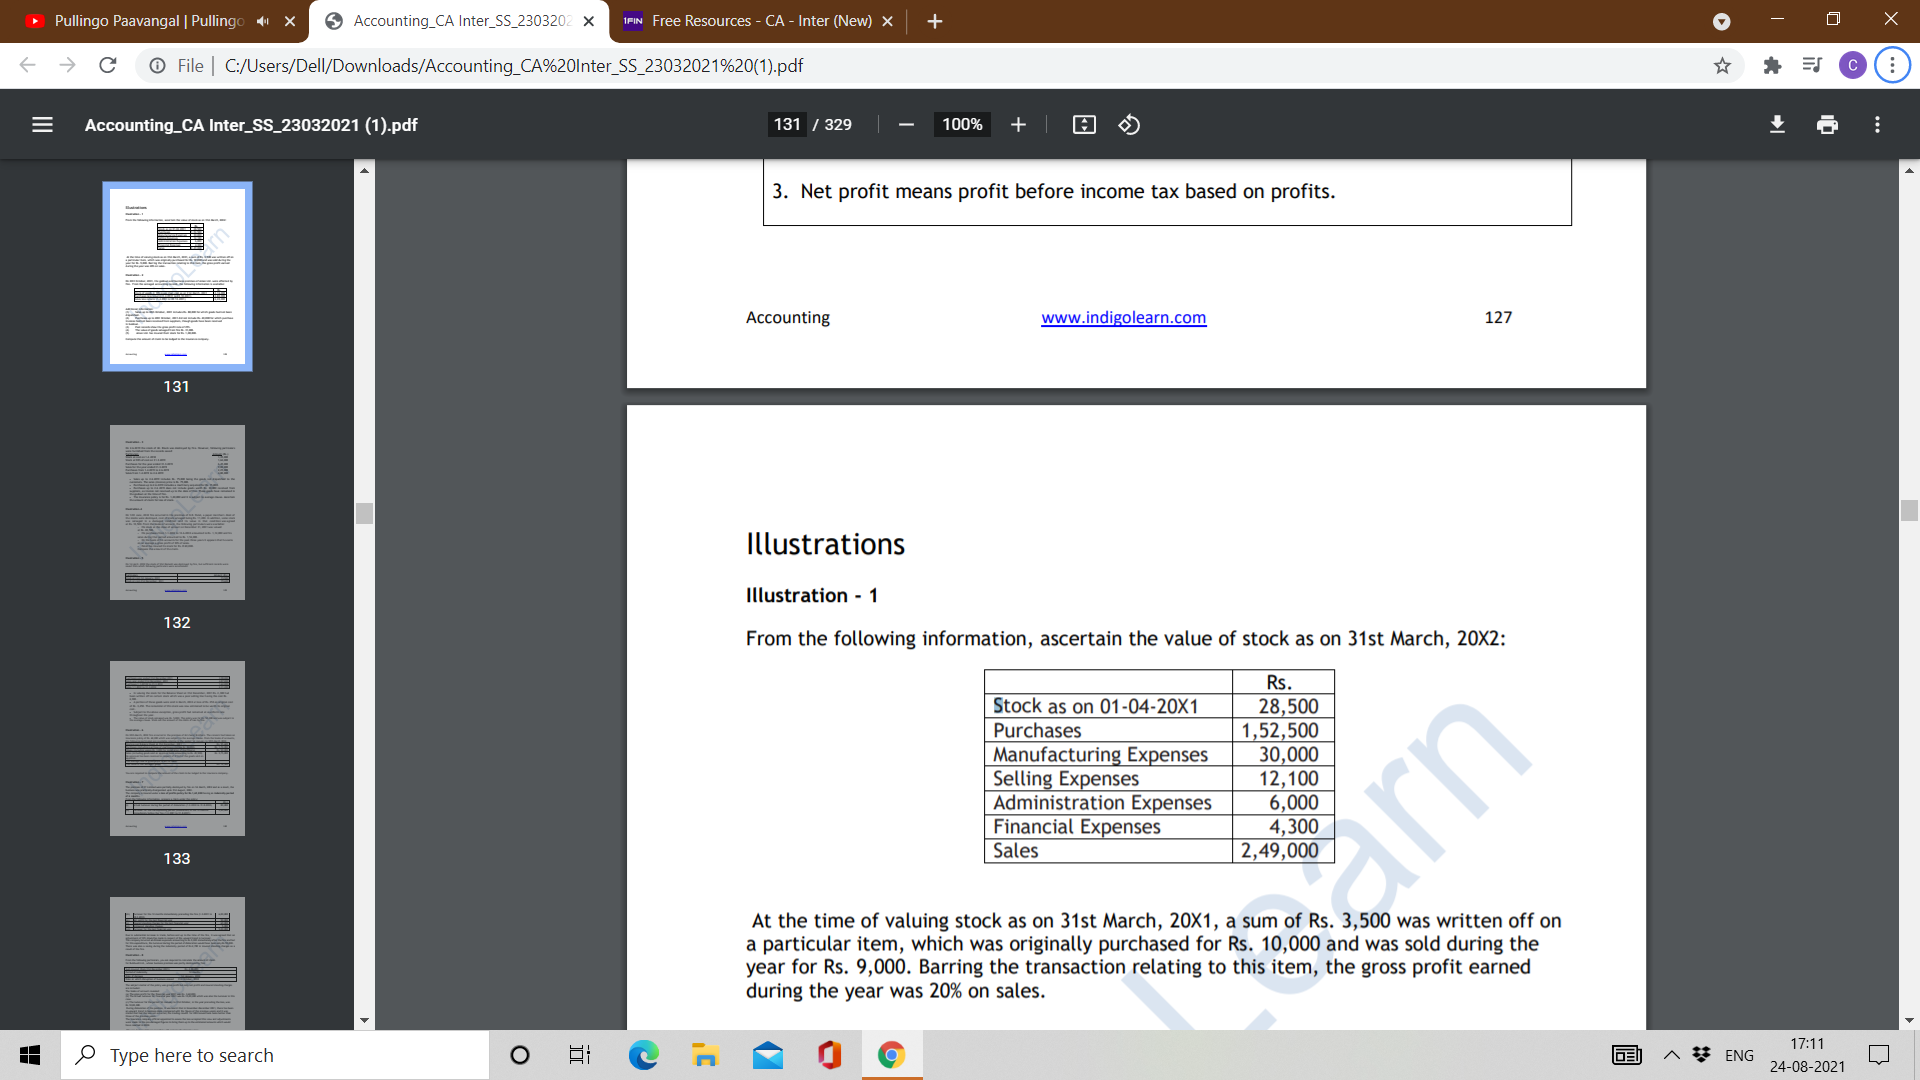The width and height of the screenshot is (1920, 1080).
Task: Print the PDF document
Action: [x=1827, y=125]
